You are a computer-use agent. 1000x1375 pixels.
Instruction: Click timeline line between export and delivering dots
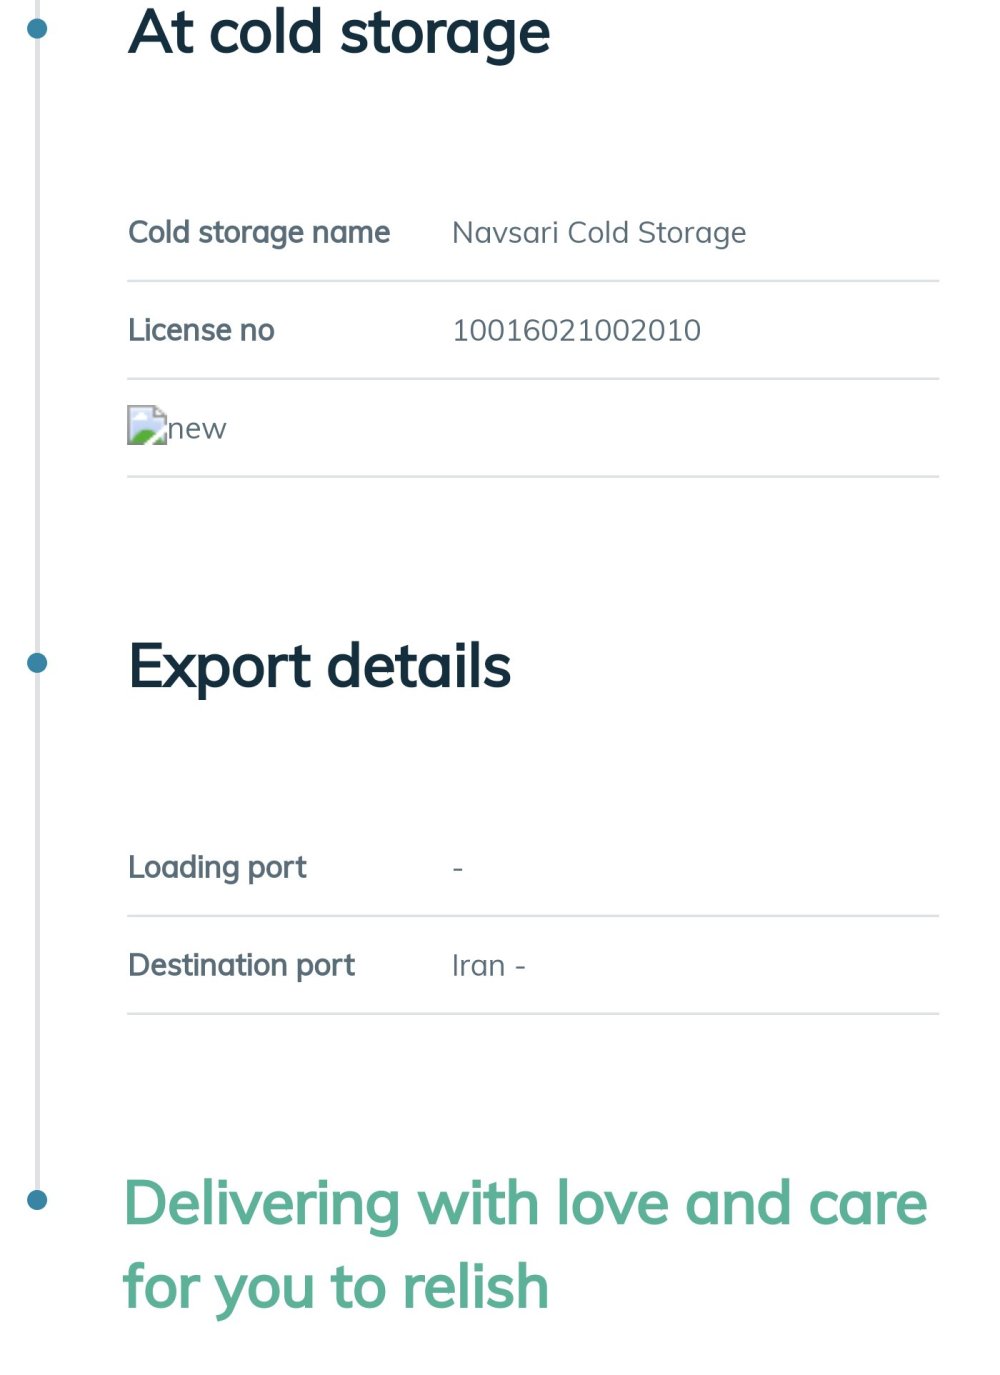pyautogui.click(x=37, y=930)
